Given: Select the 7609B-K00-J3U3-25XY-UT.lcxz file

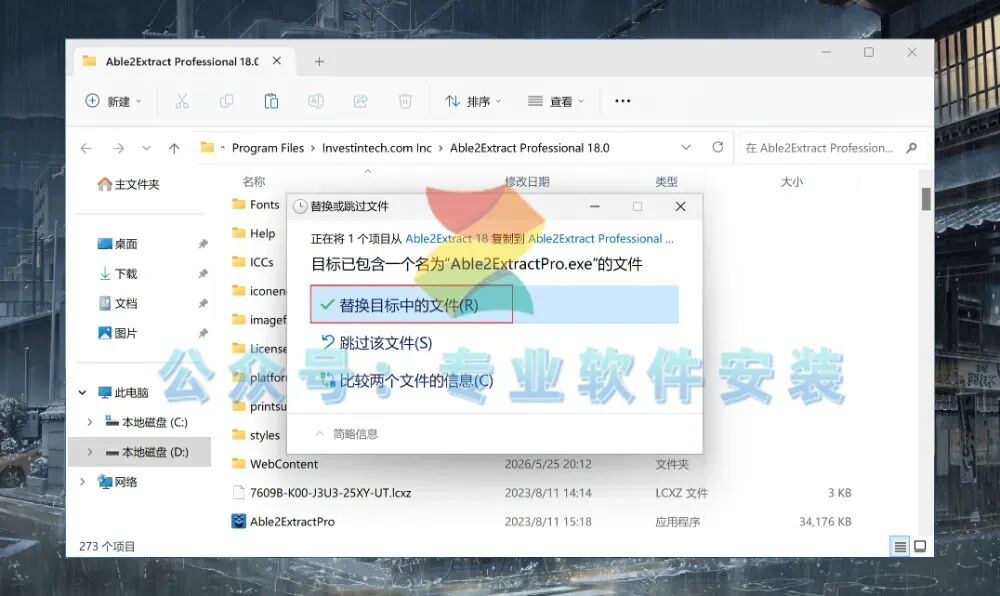Looking at the screenshot, I should point(321,493).
